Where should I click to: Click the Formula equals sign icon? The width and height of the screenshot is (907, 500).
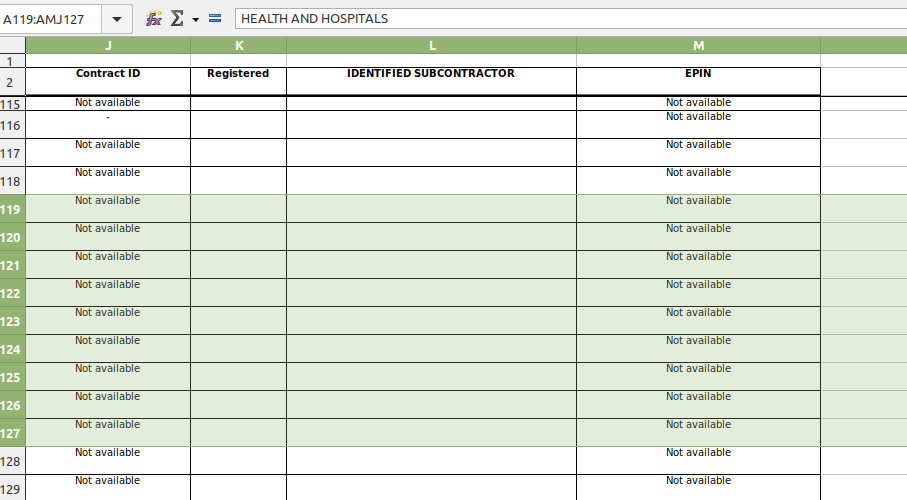[x=215, y=19]
